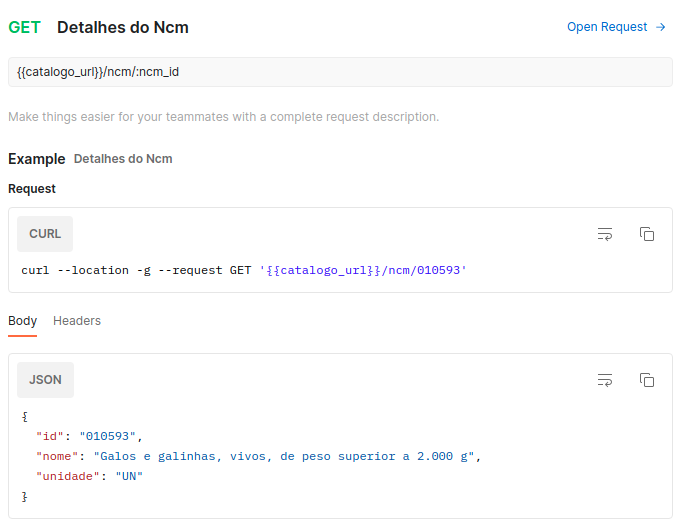Select the example name 'Detalhes do Ncm'
Image resolution: width=686 pixels, height=532 pixels.
[x=123, y=159]
